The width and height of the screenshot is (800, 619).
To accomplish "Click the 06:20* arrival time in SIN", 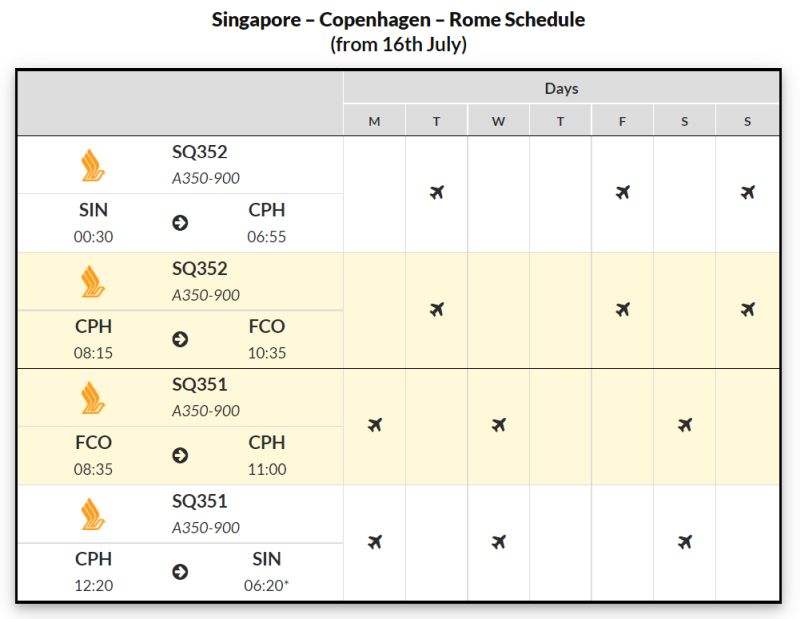I will 266,585.
